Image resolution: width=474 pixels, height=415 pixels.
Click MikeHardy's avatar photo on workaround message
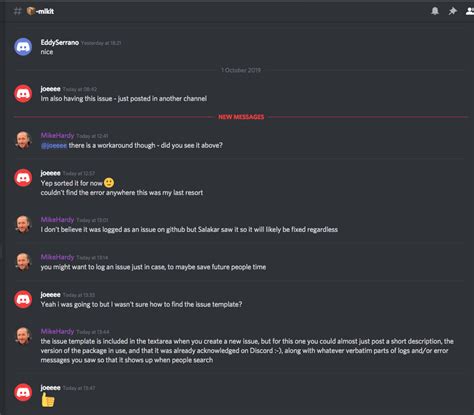pos(23,140)
